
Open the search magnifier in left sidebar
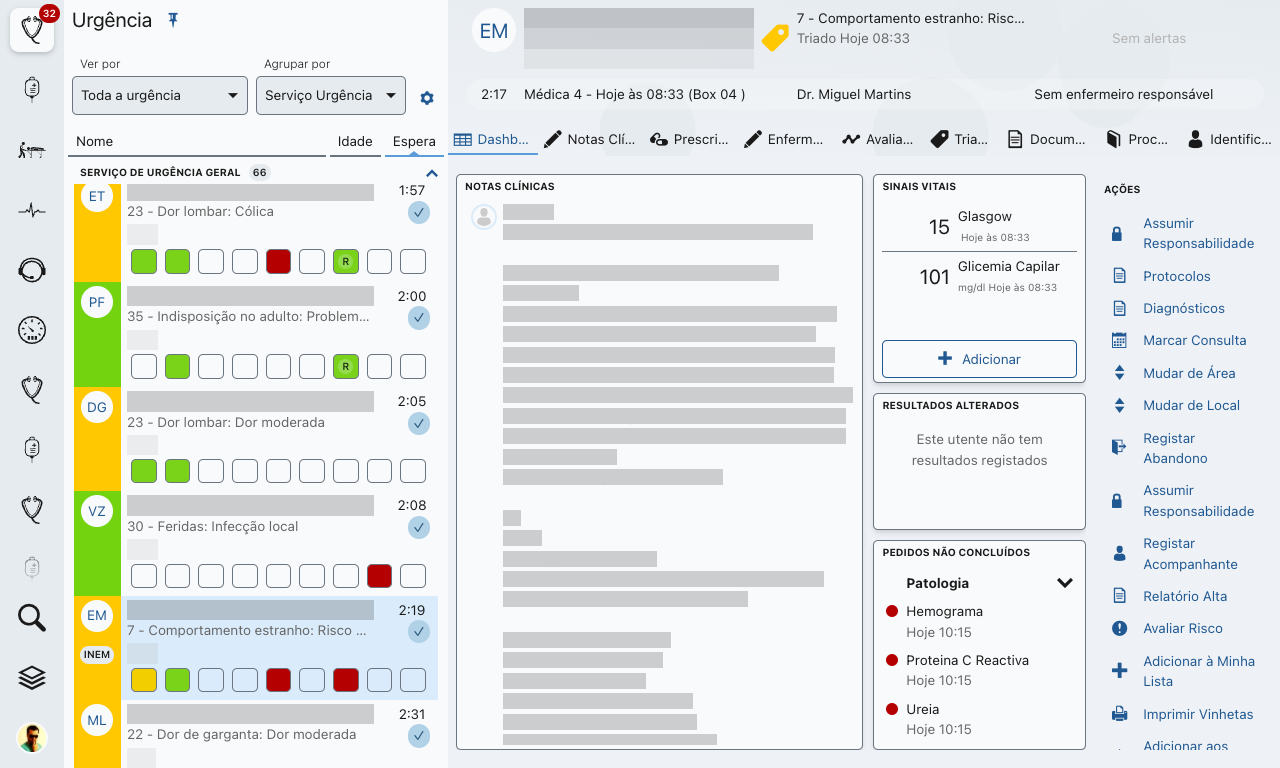coord(32,618)
